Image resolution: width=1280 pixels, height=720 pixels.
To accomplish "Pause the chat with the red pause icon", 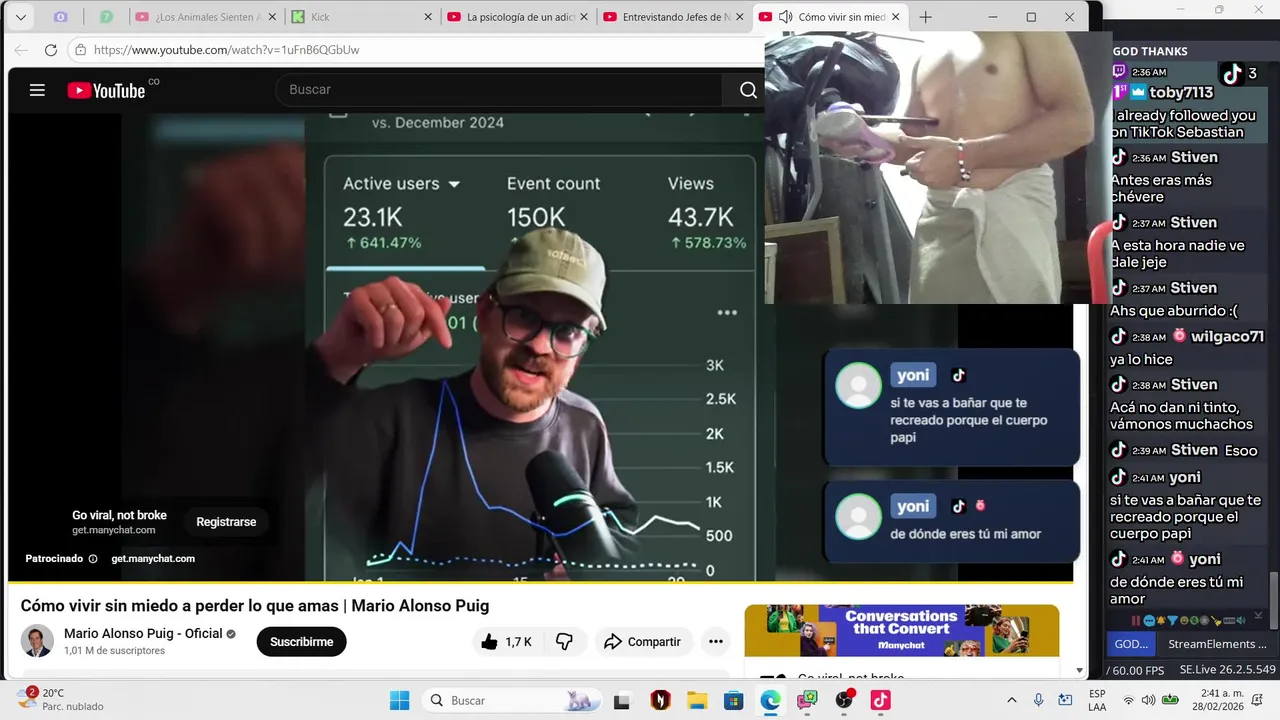I will [1136, 621].
